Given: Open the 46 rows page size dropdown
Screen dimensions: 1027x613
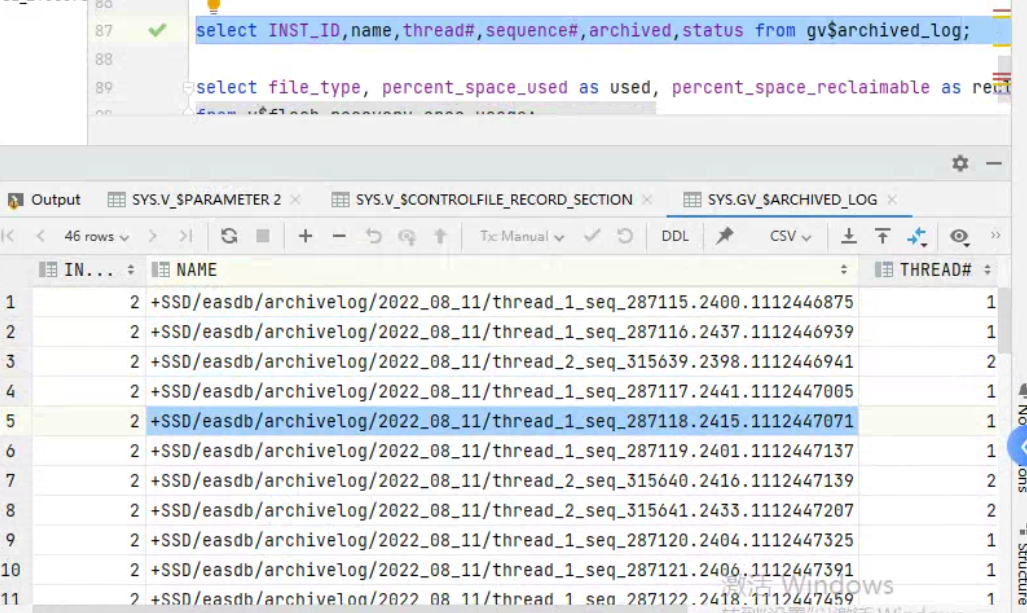Looking at the screenshot, I should [96, 236].
